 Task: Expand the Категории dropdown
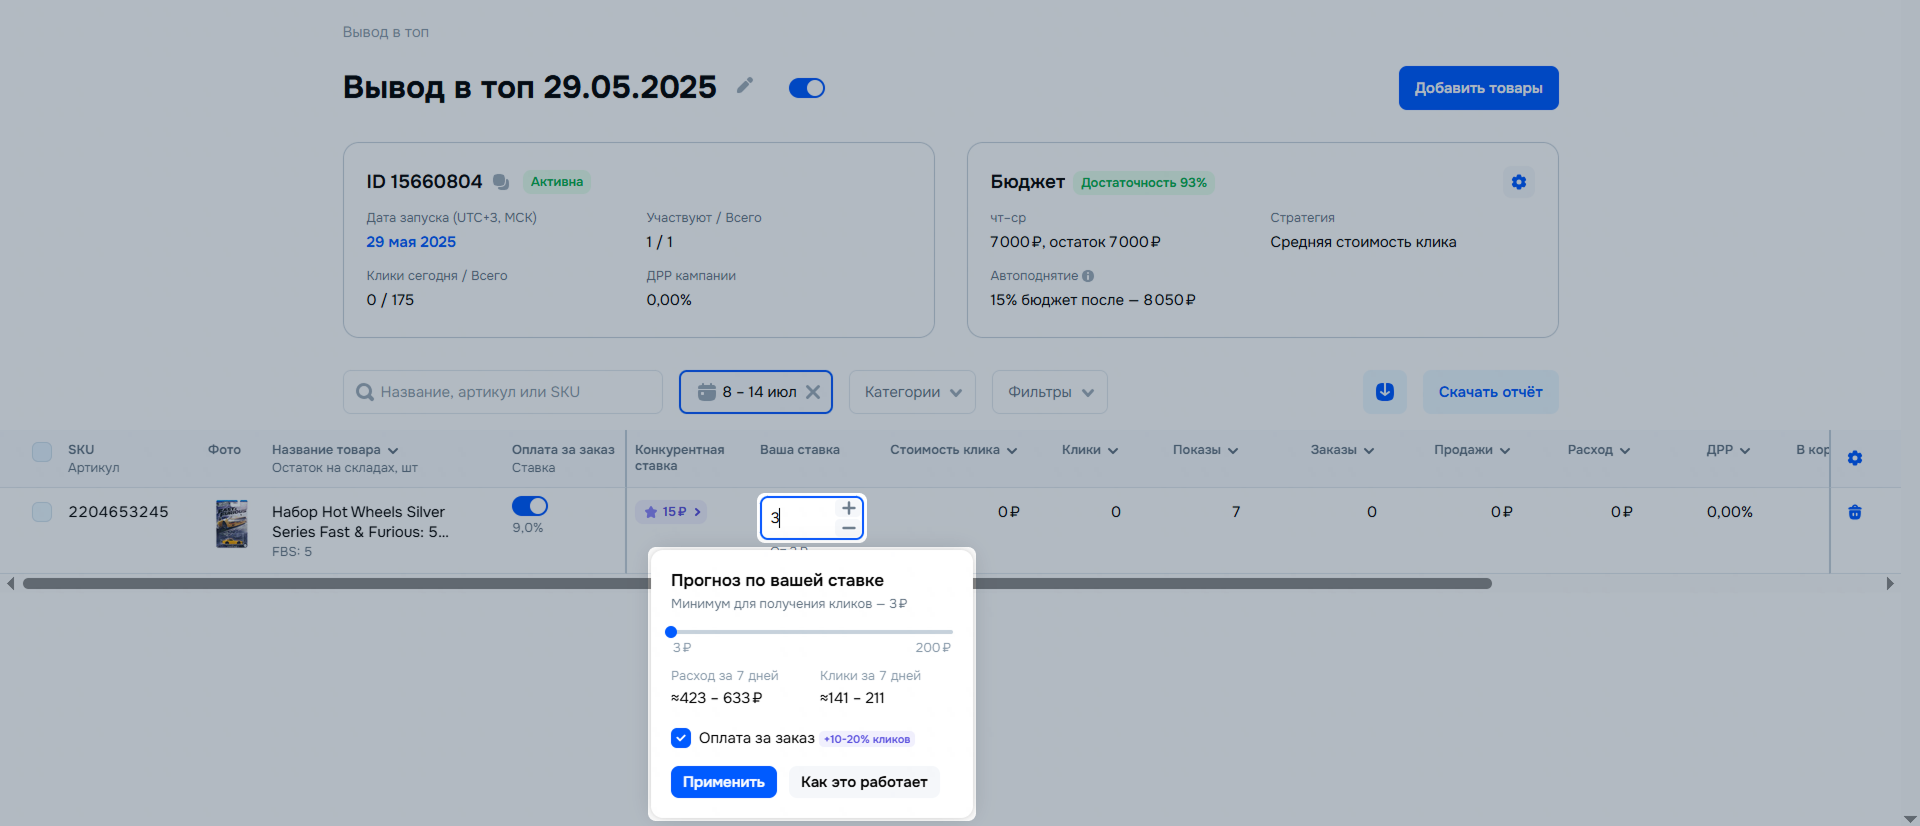click(912, 392)
